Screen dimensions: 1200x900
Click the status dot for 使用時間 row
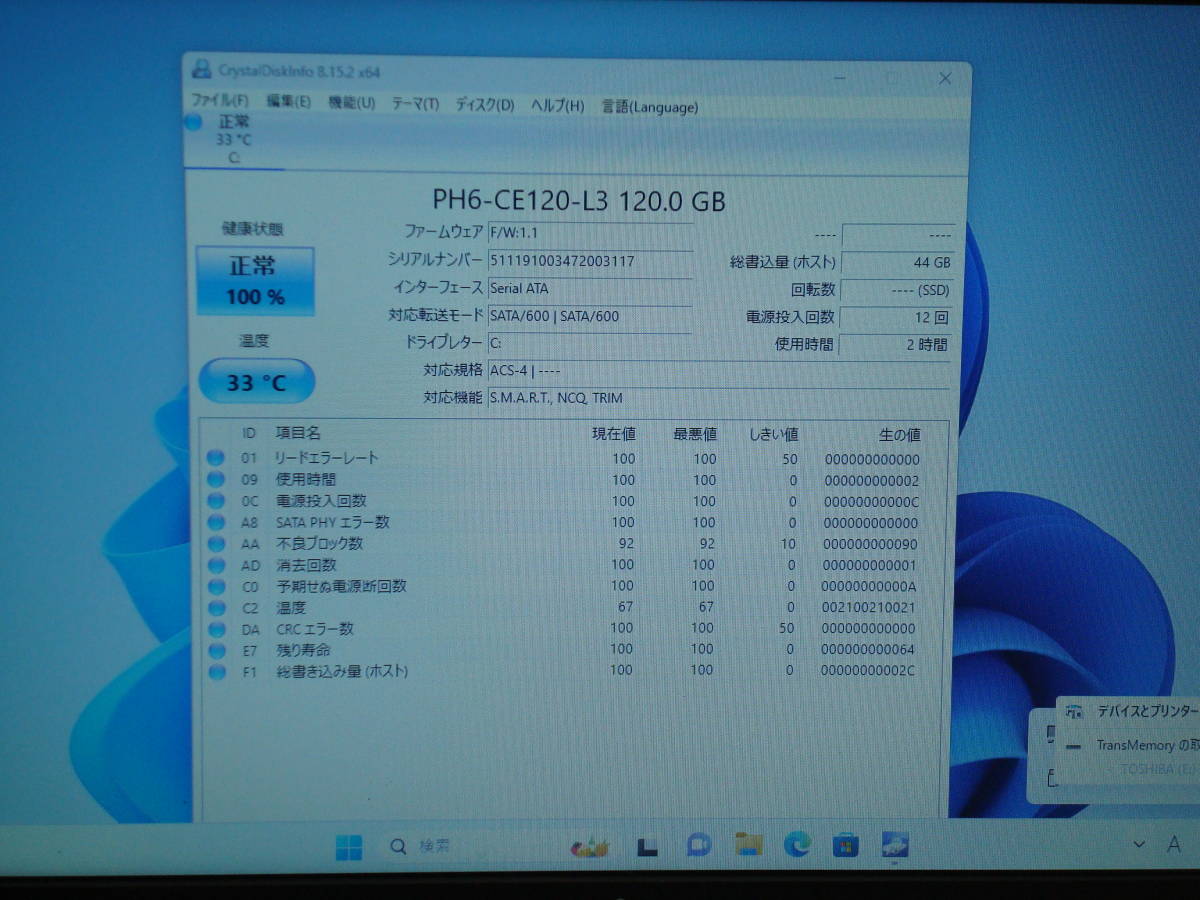tap(215, 480)
